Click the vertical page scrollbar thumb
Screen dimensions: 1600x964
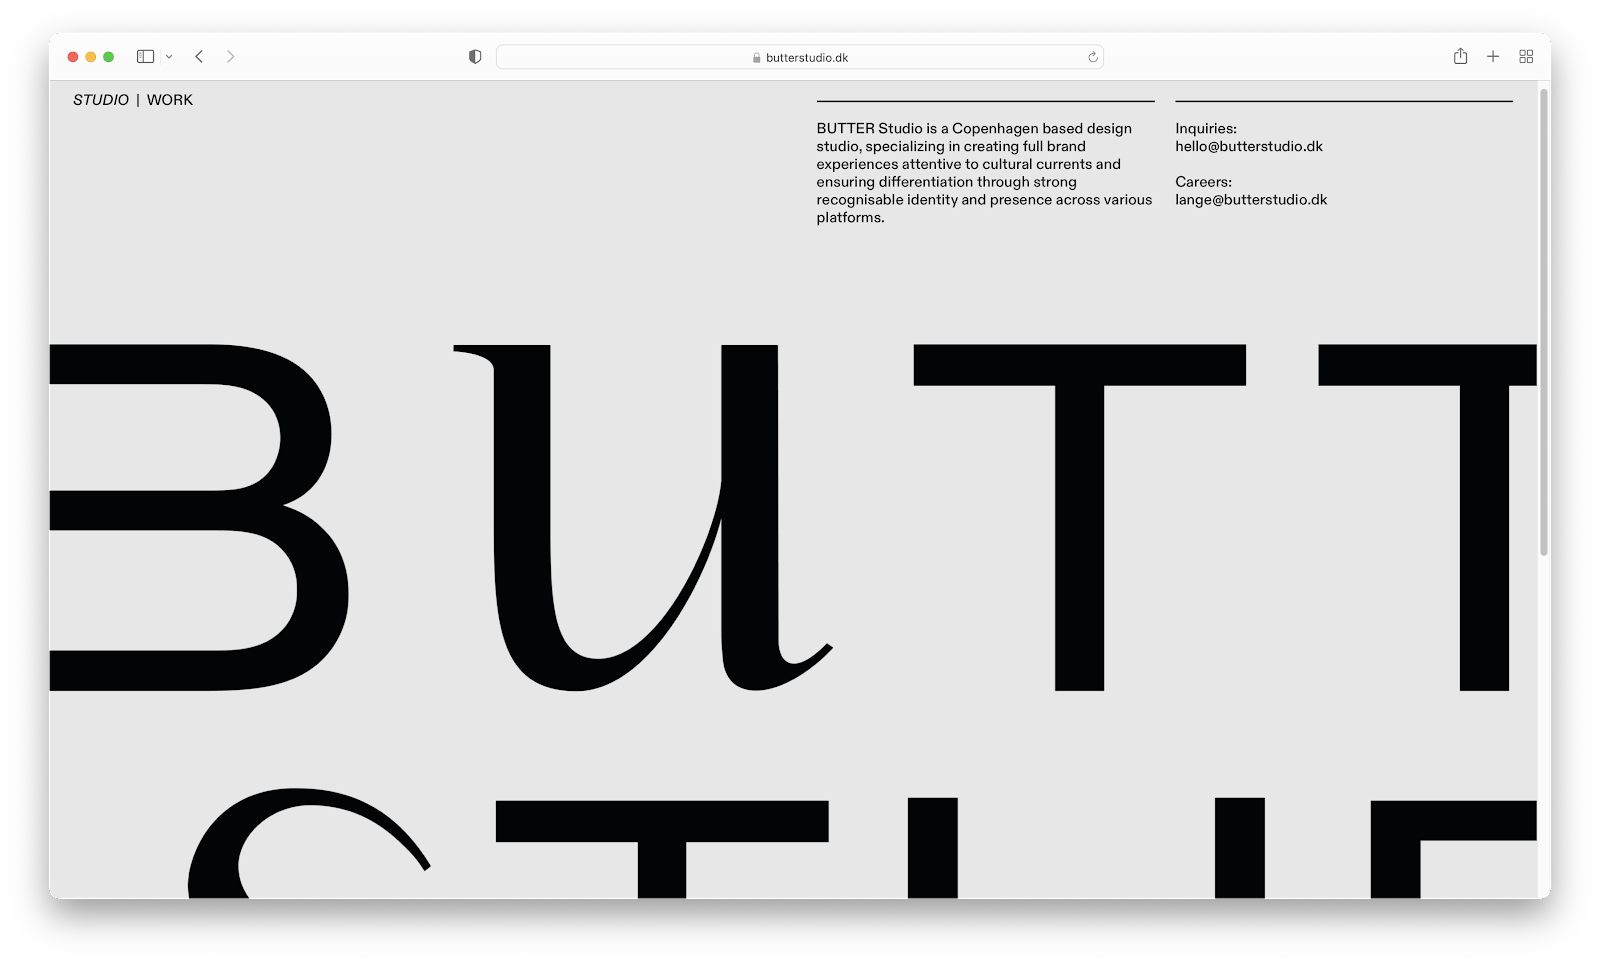pyautogui.click(x=1544, y=320)
